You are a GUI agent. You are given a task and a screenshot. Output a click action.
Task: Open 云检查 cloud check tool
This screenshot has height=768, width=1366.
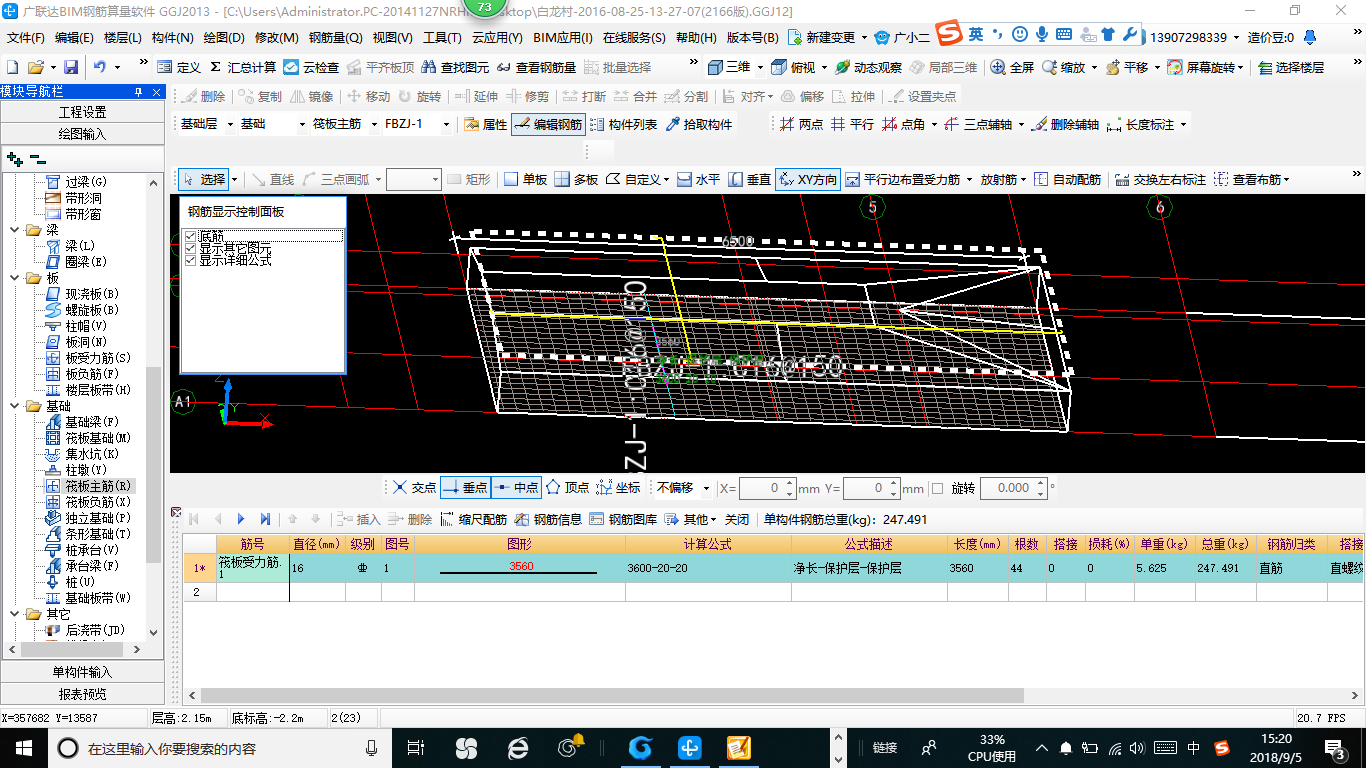pyautogui.click(x=311, y=67)
